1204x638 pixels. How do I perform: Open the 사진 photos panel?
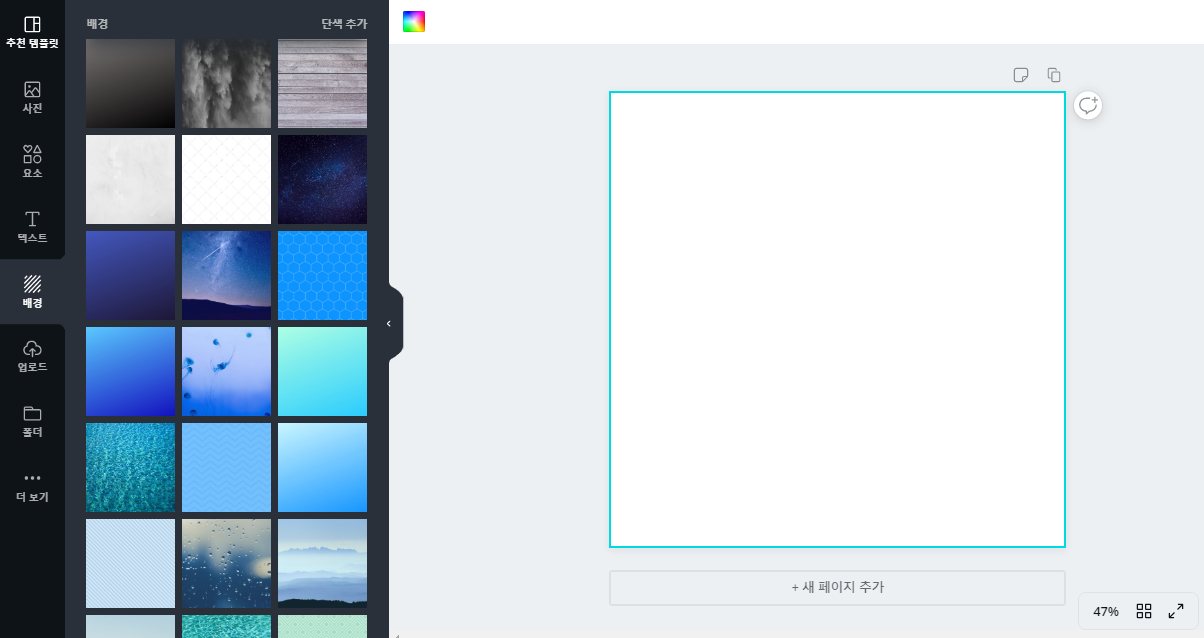coord(32,97)
